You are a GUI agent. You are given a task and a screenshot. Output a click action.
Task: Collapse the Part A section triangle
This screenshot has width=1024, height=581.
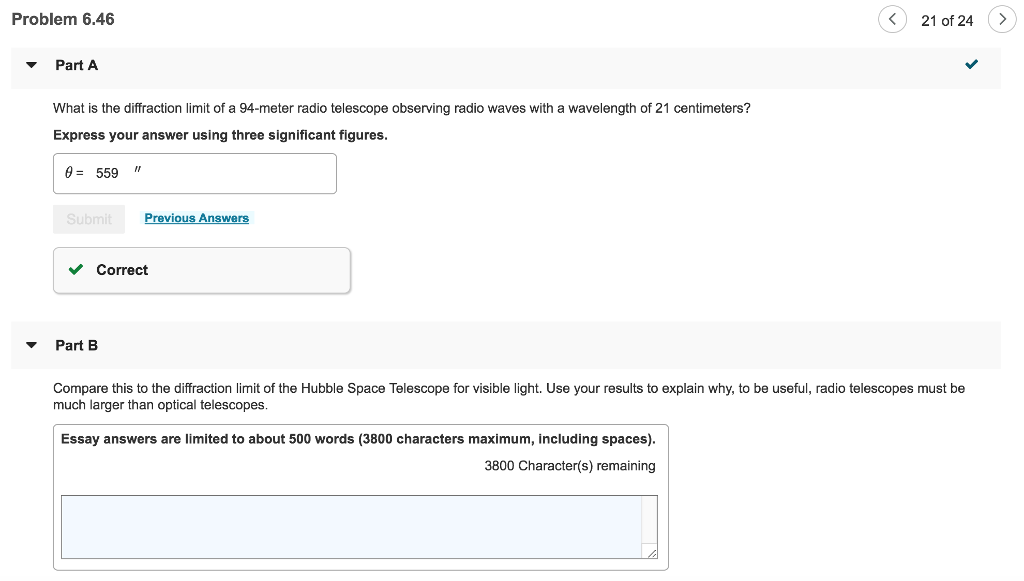pos(32,65)
